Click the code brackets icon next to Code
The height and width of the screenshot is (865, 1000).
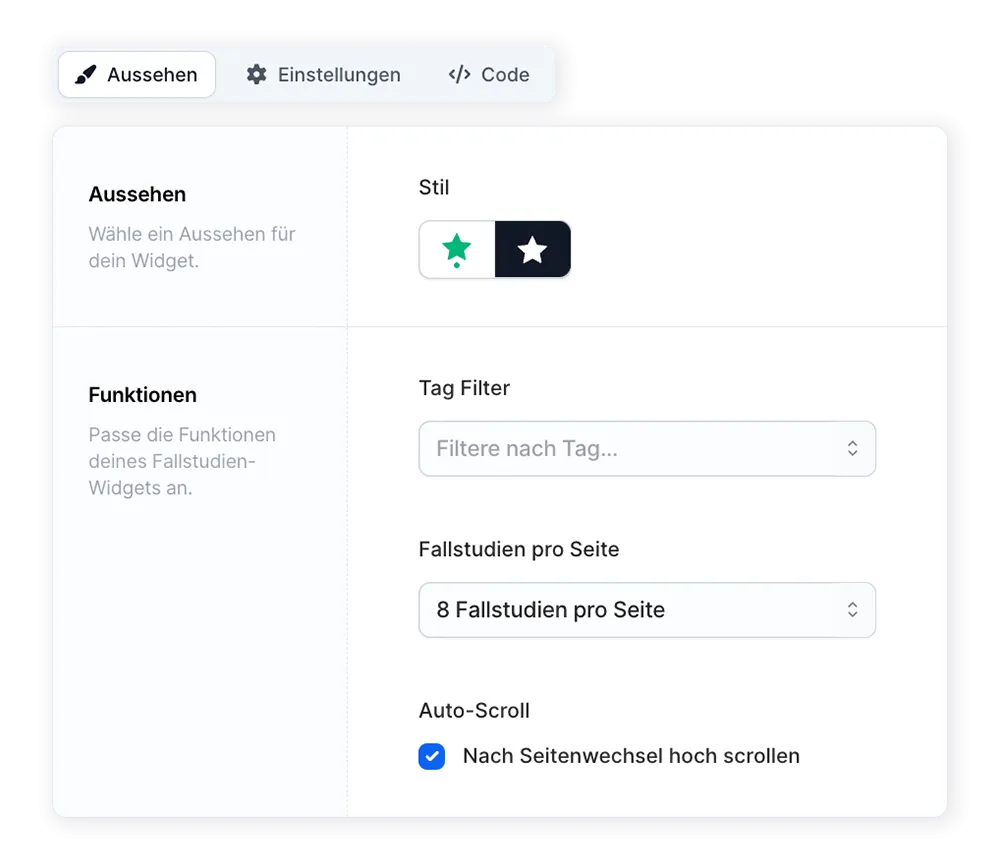[459, 74]
